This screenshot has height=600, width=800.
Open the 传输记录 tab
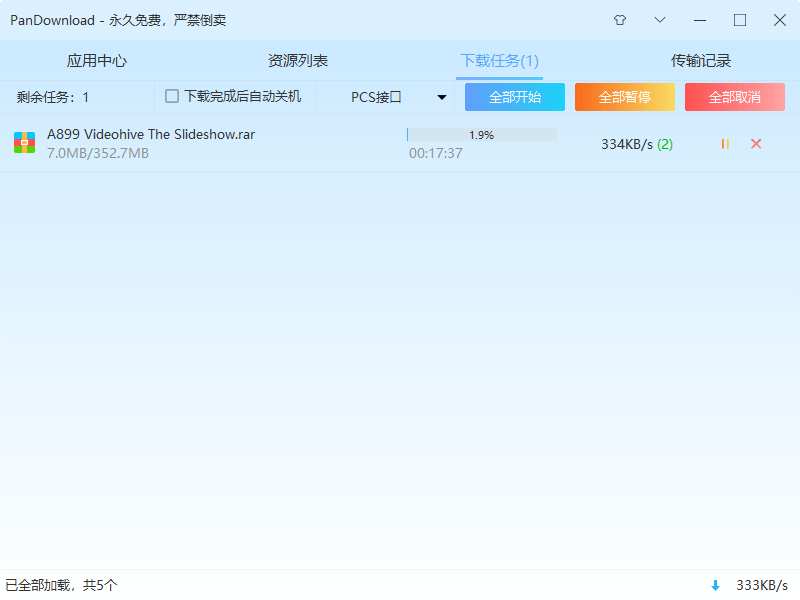point(701,61)
